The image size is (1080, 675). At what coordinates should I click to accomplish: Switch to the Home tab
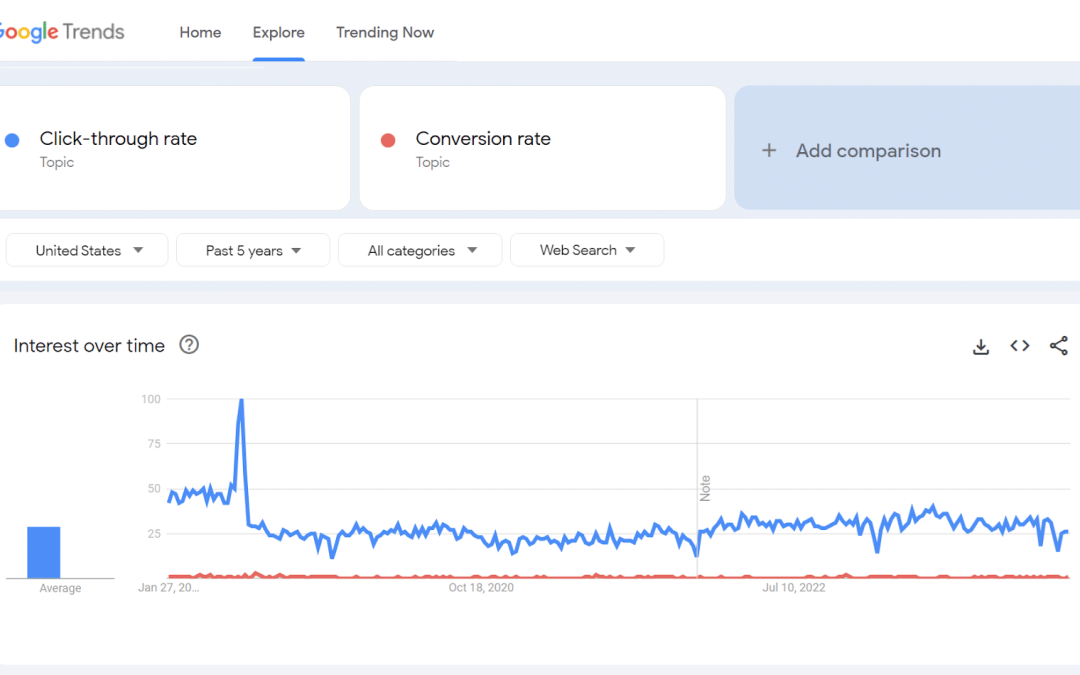tap(200, 32)
